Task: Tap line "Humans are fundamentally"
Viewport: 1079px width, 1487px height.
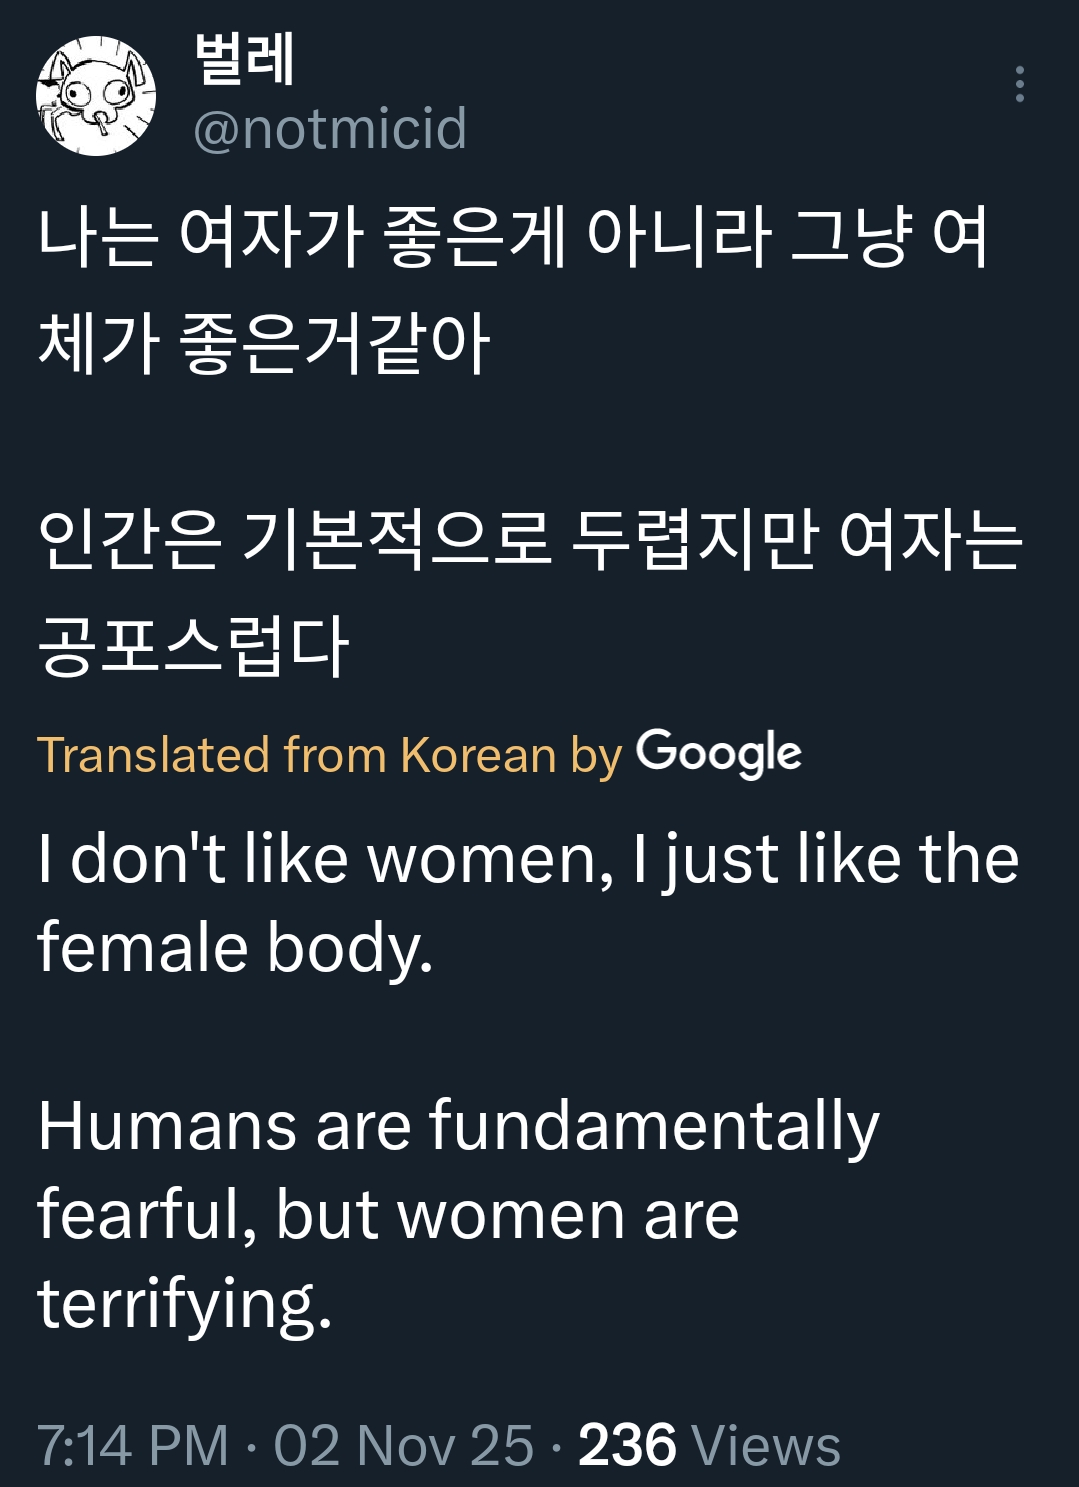Action: (458, 1125)
